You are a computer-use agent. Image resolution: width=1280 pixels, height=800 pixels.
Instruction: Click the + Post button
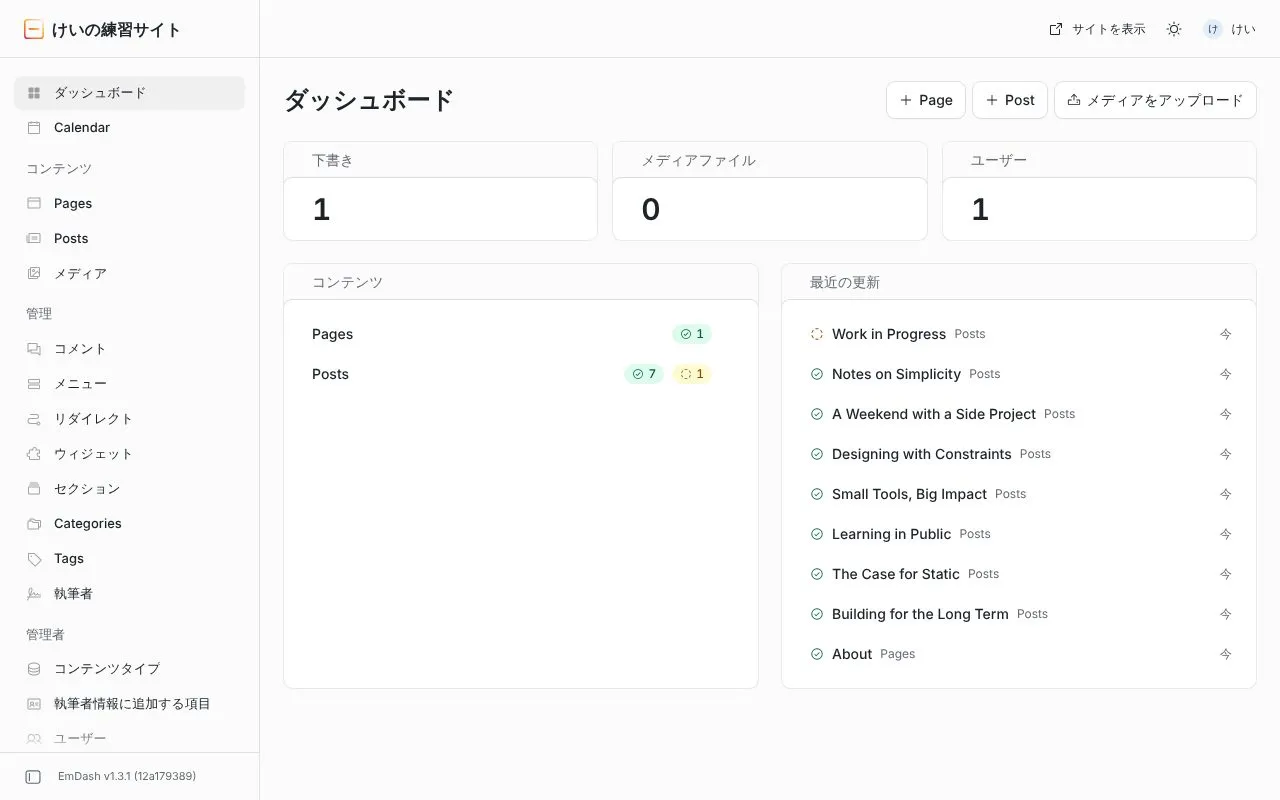click(1010, 100)
